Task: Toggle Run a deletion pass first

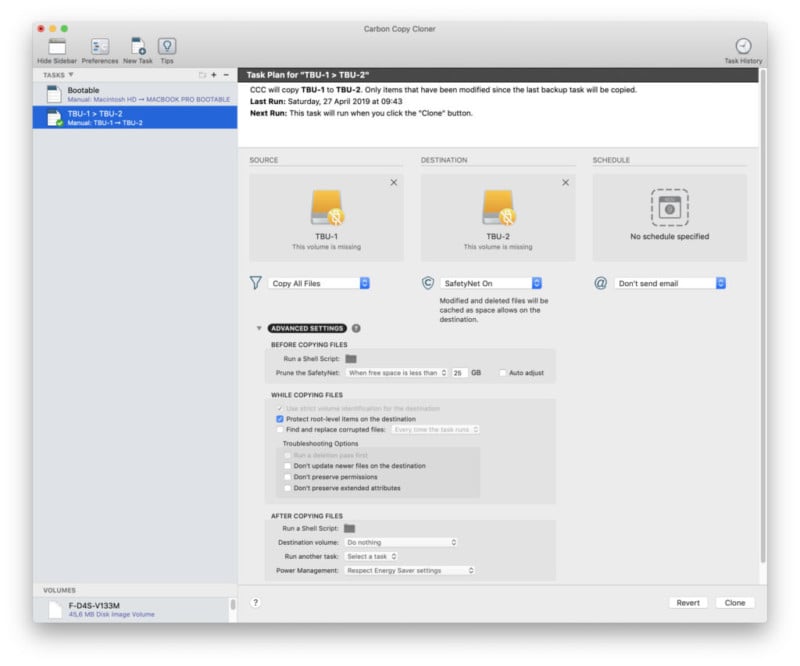Action: tap(287, 455)
